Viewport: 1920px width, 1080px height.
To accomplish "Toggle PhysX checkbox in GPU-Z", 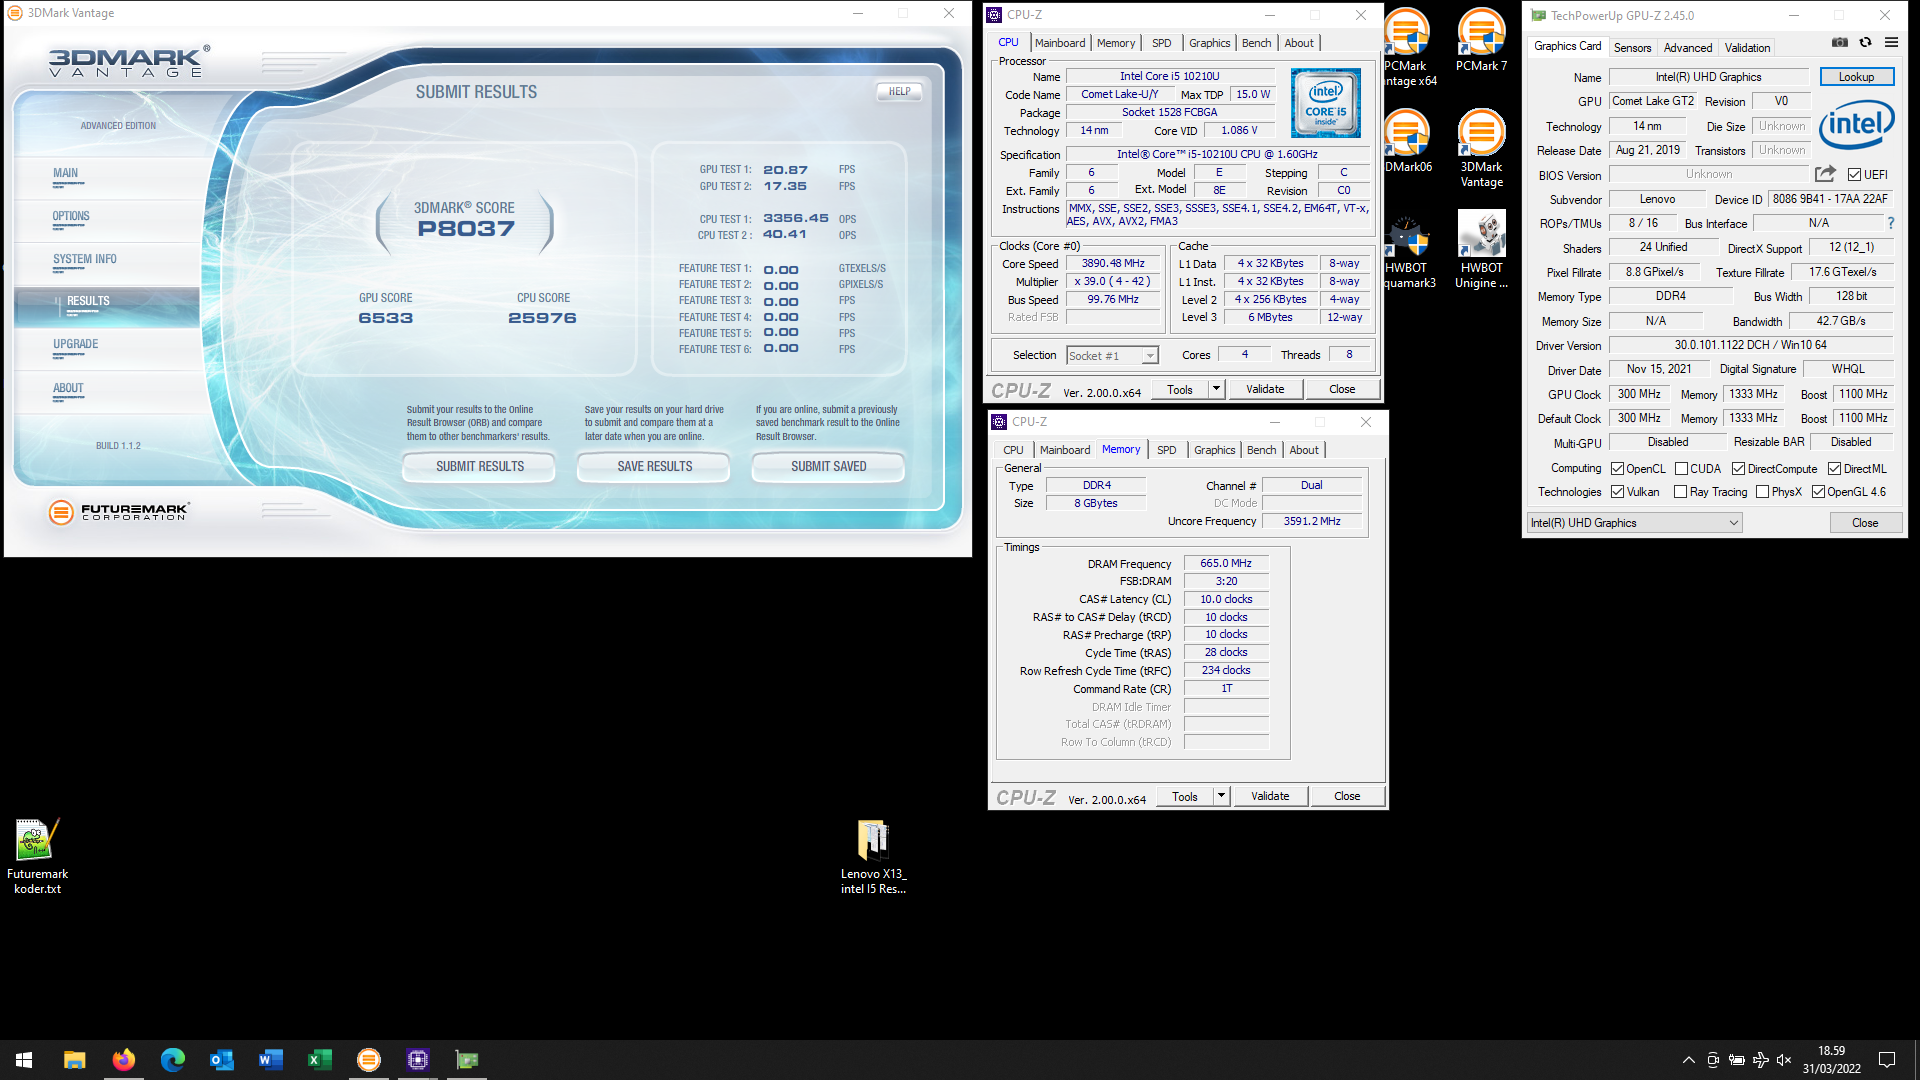I will click(1762, 491).
